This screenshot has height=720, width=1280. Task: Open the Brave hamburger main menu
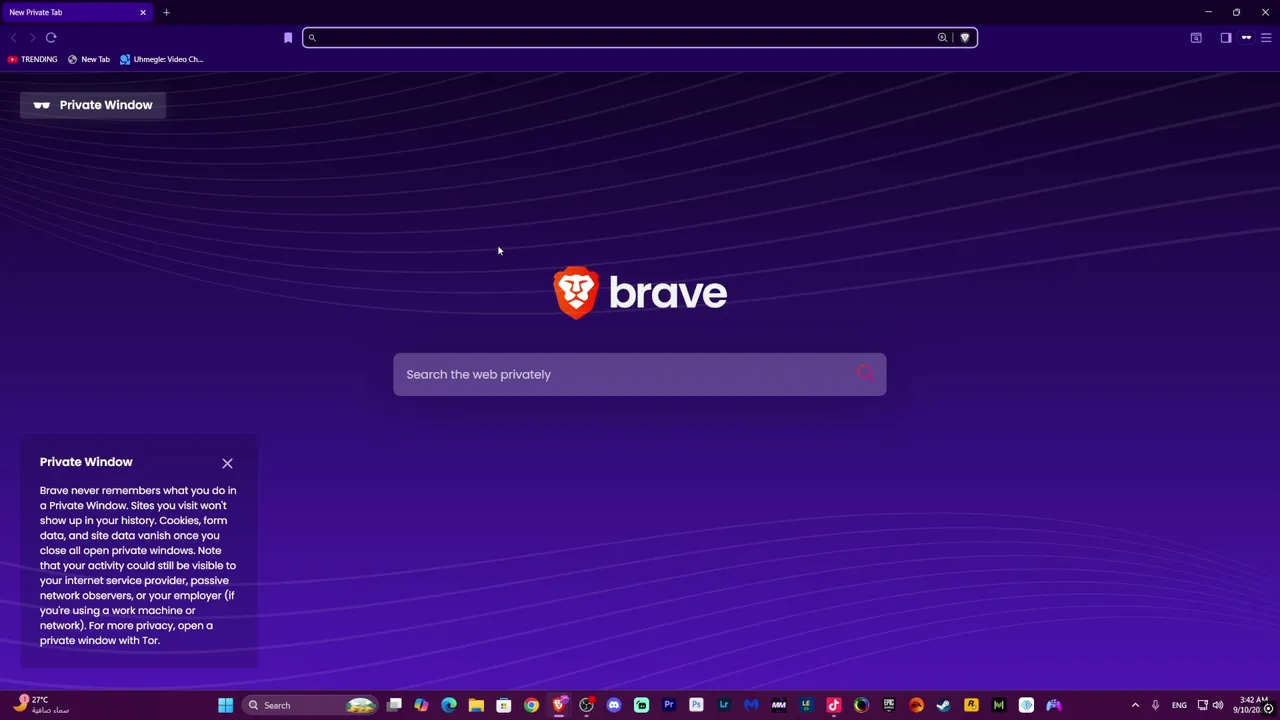(x=1266, y=38)
